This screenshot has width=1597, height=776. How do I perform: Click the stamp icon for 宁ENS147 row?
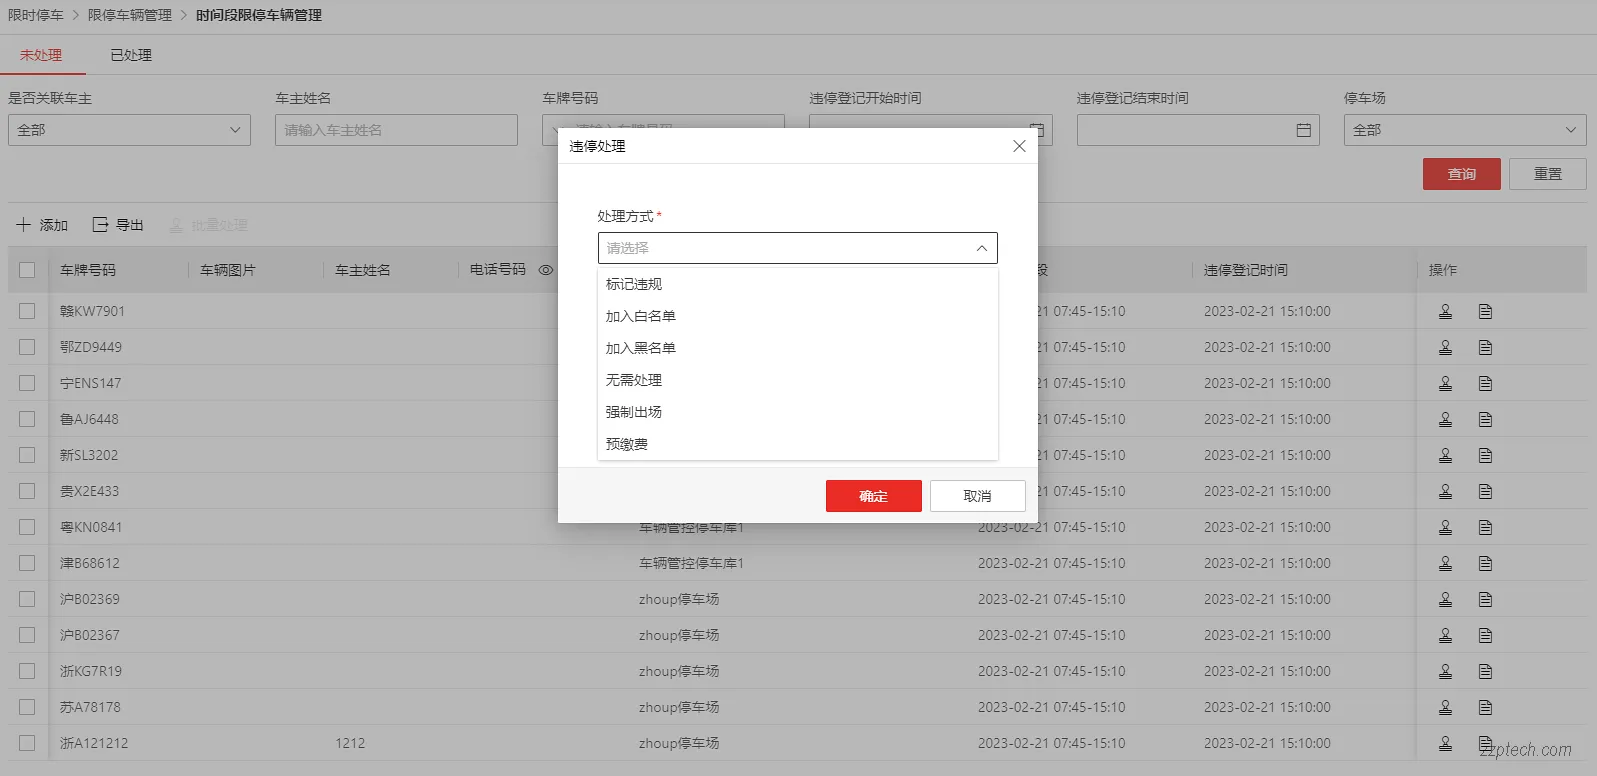(x=1445, y=383)
